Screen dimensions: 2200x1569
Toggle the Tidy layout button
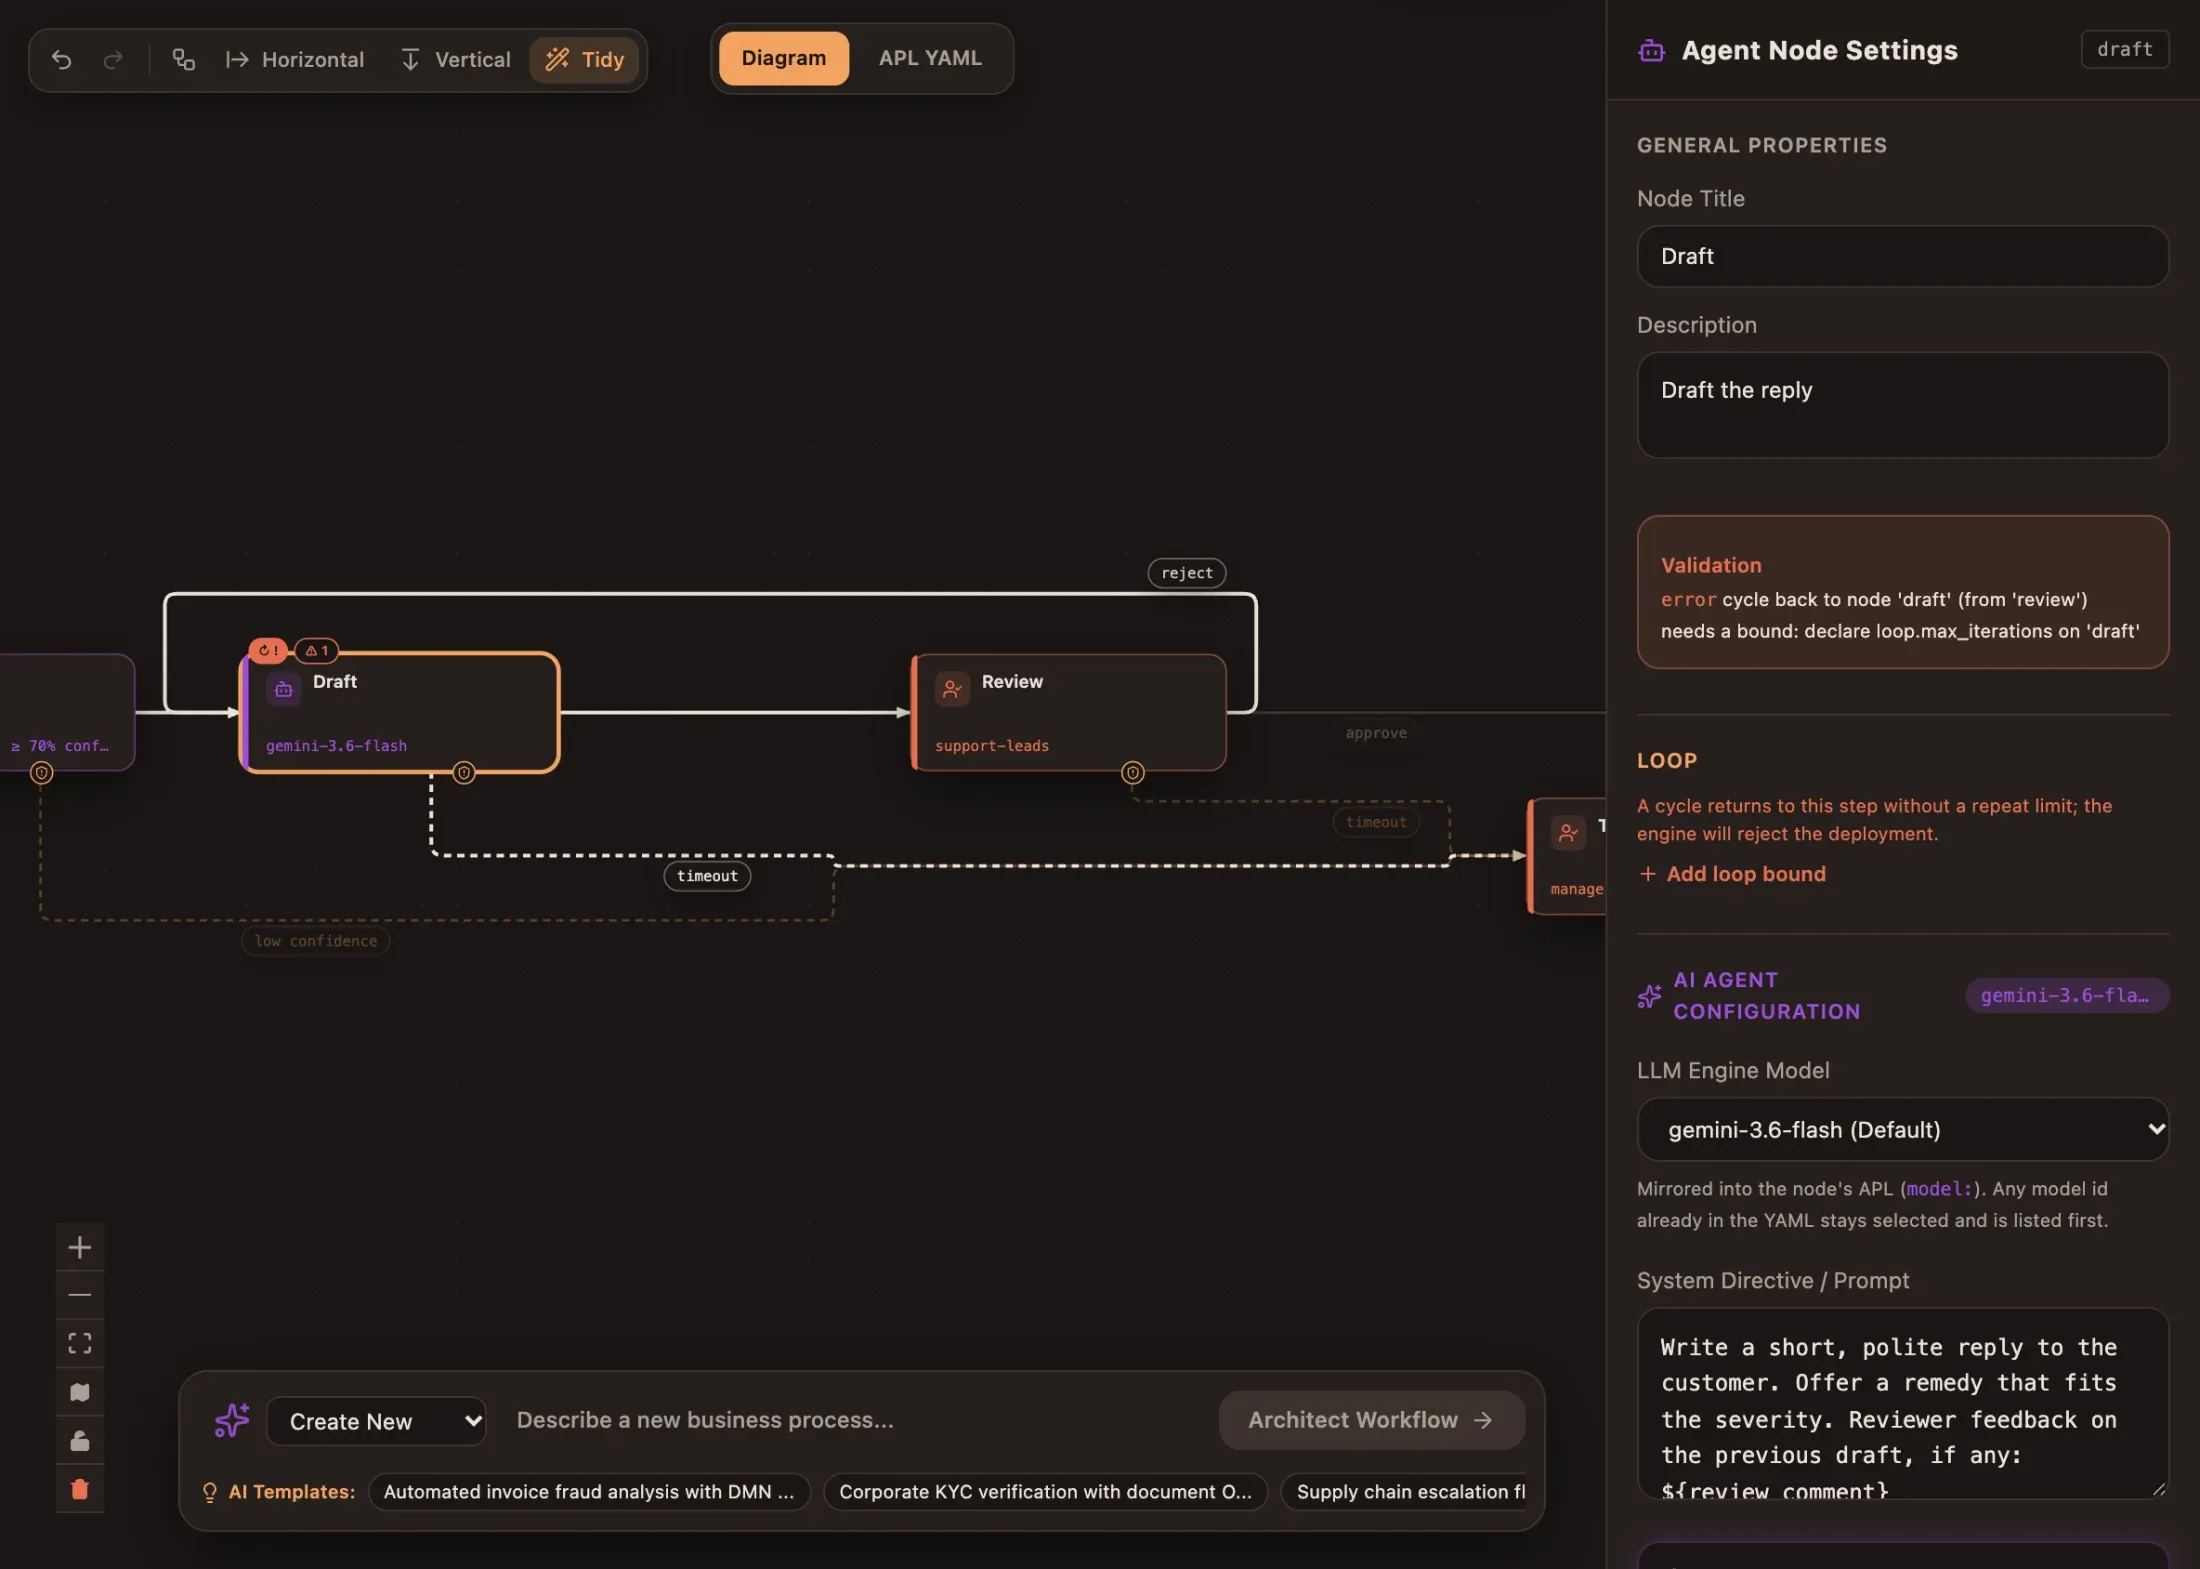tap(584, 59)
